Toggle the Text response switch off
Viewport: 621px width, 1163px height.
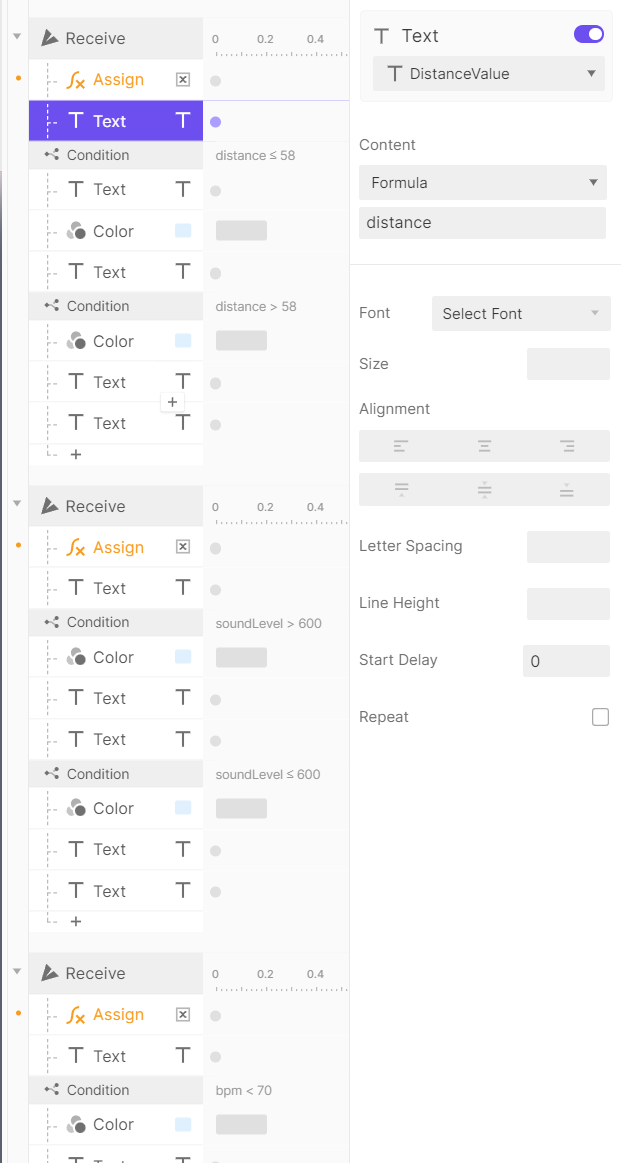point(588,35)
